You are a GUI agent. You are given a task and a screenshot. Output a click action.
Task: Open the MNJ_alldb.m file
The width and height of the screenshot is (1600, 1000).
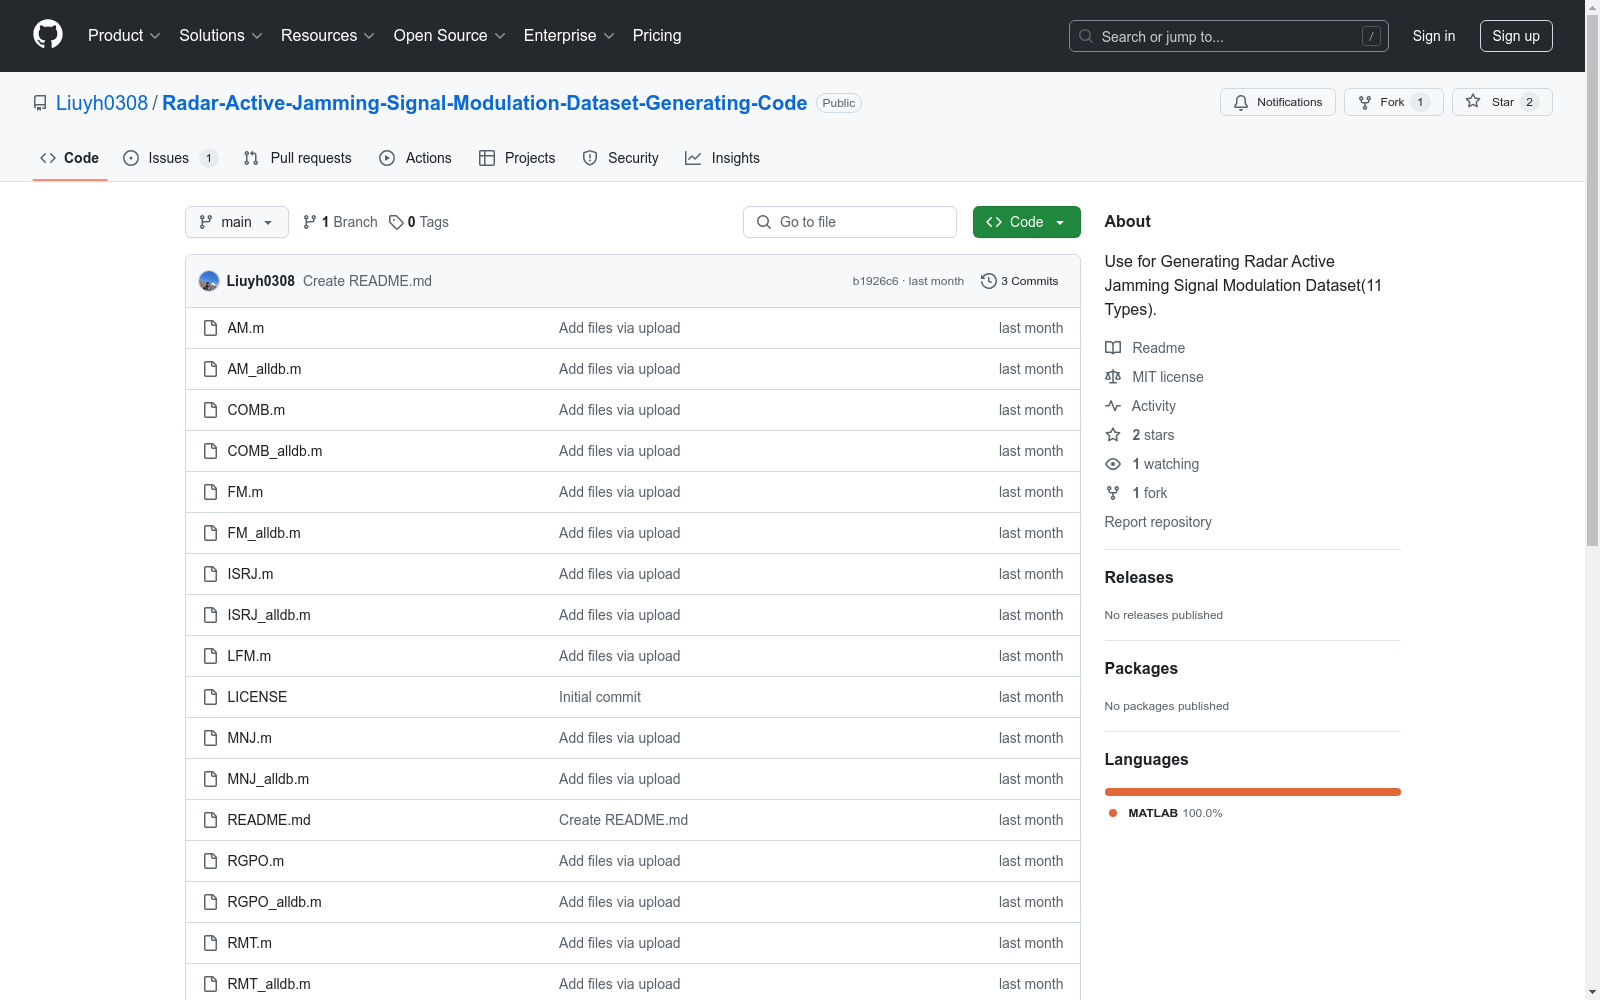[x=268, y=779]
